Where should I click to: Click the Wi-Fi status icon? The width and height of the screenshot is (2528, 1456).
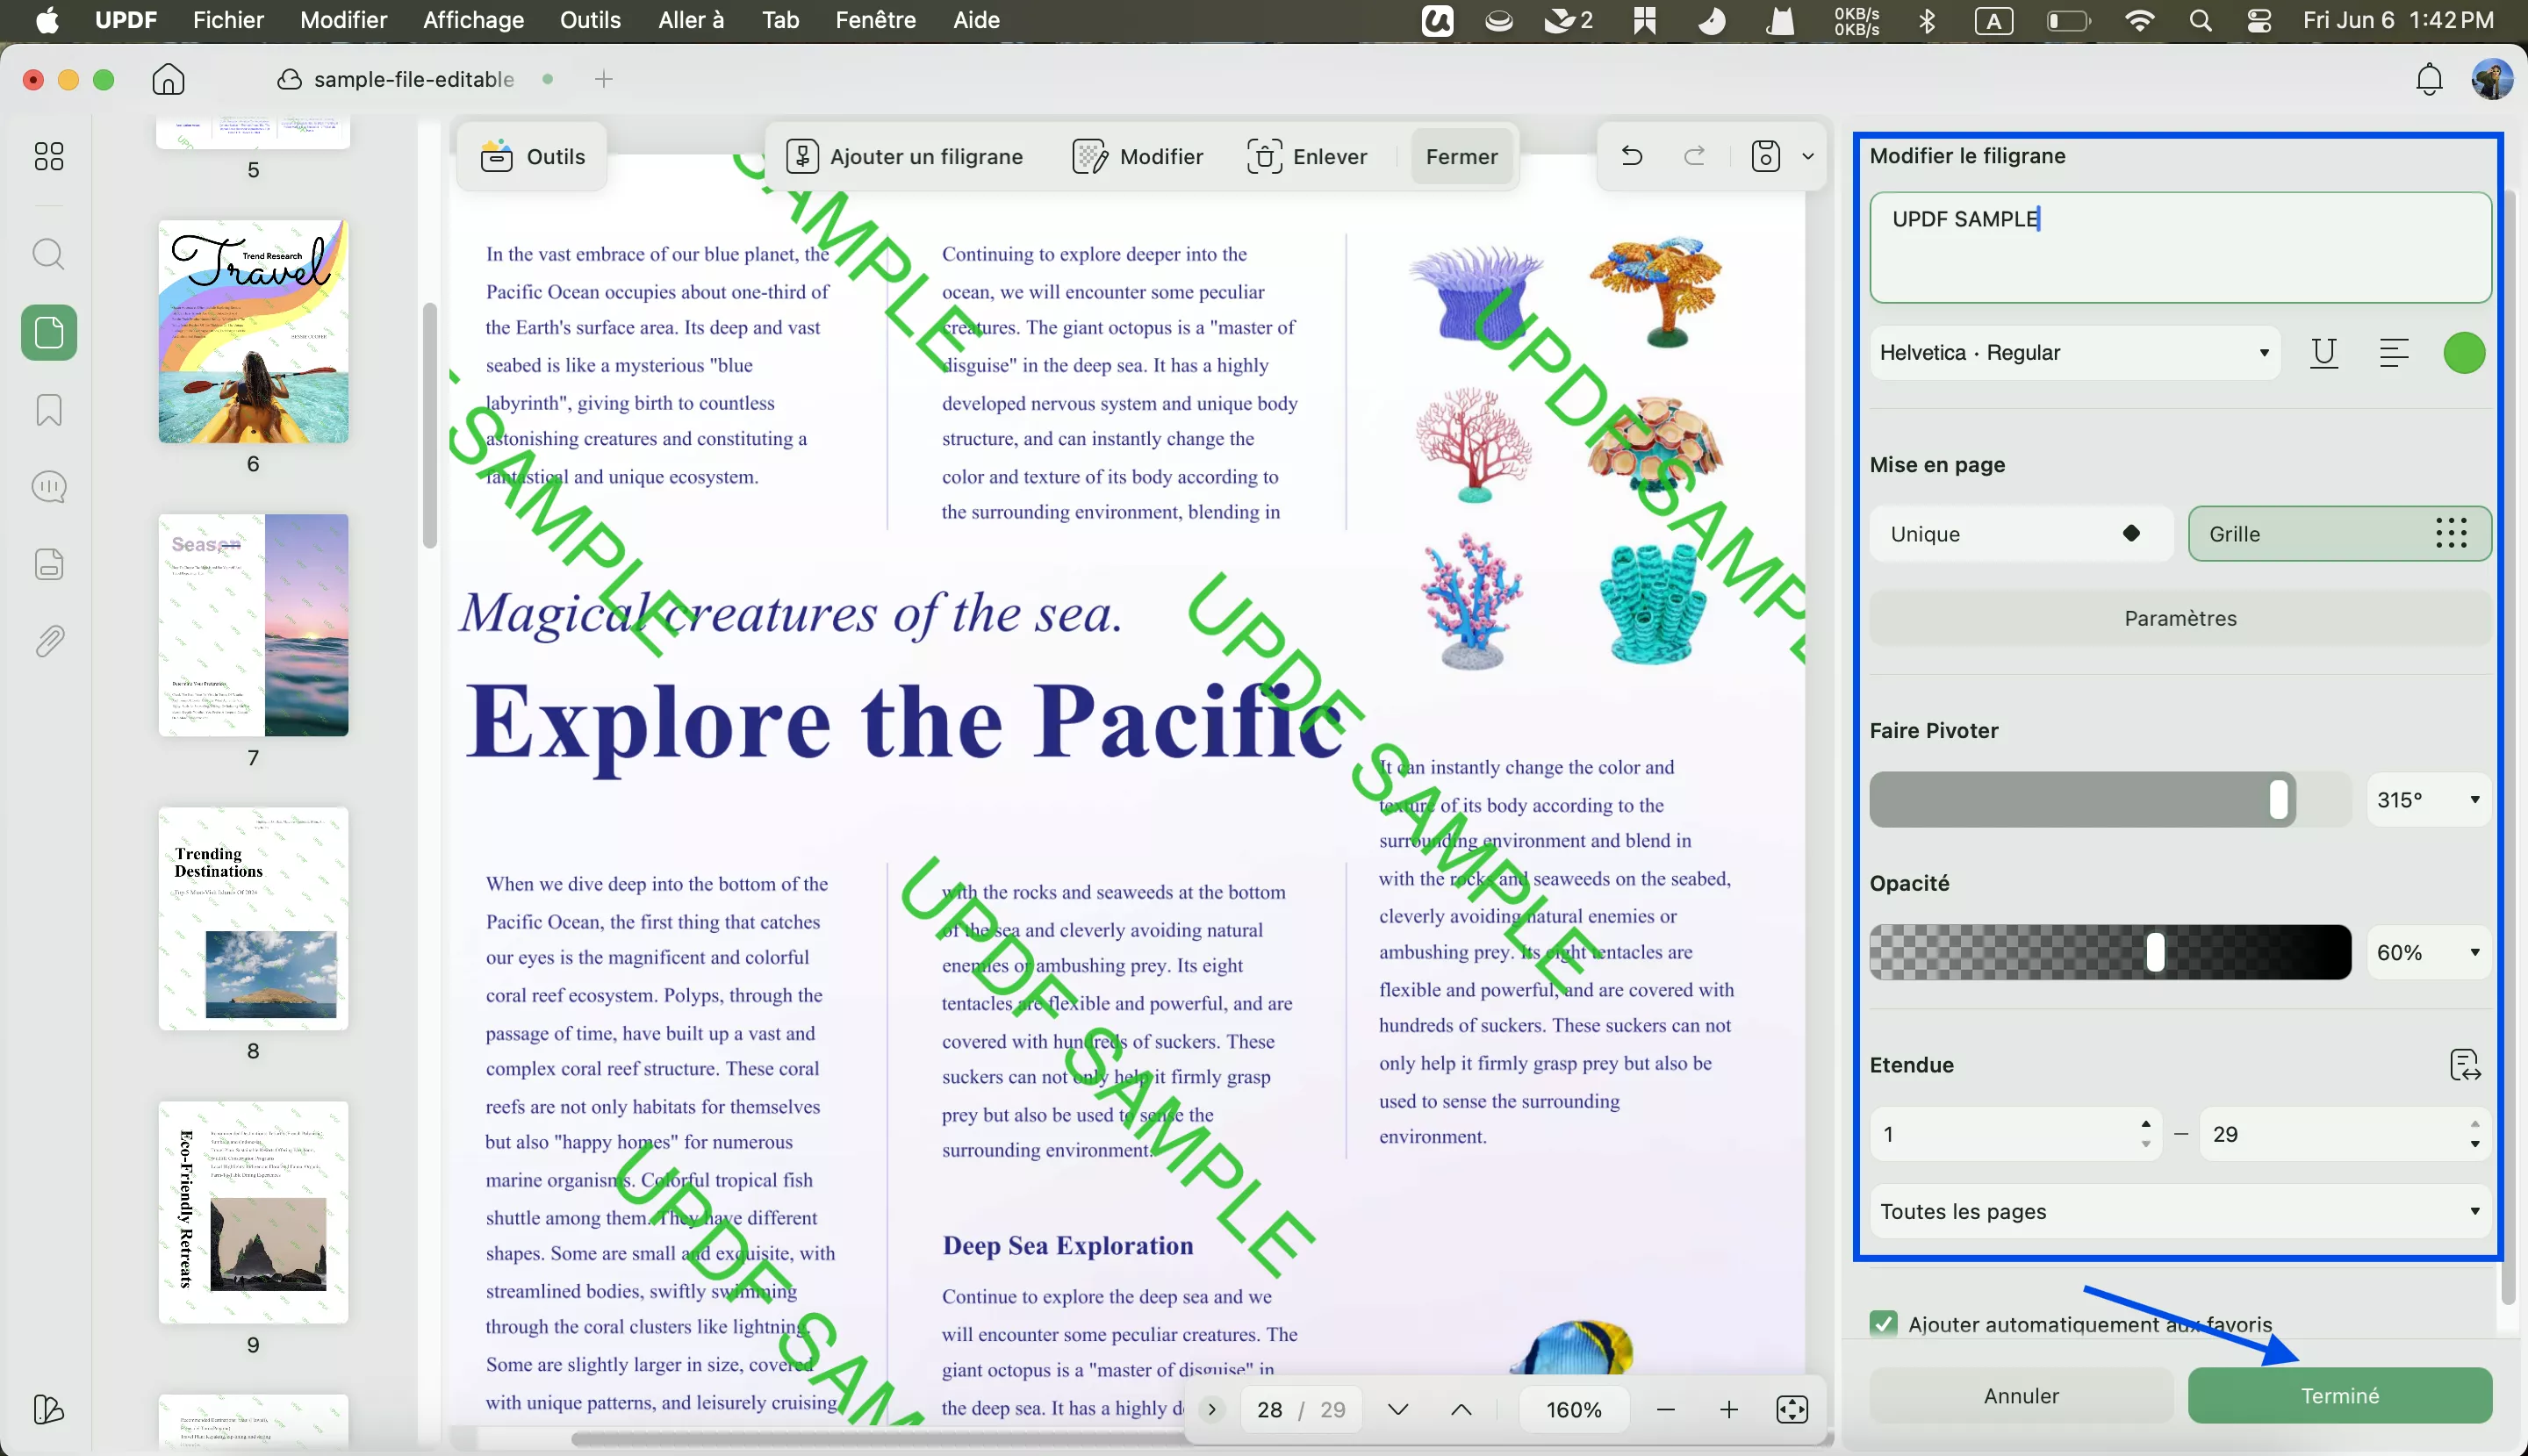coord(2139,20)
